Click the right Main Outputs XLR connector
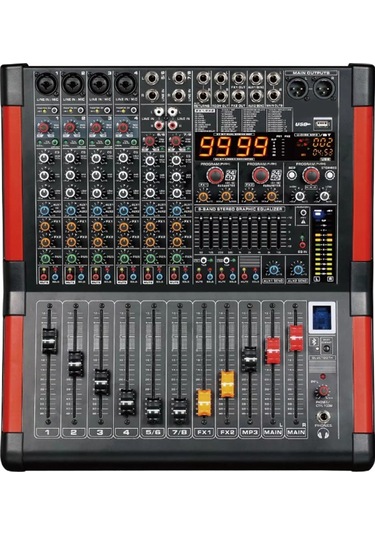The image size is (375, 535). pyautogui.click(x=323, y=89)
